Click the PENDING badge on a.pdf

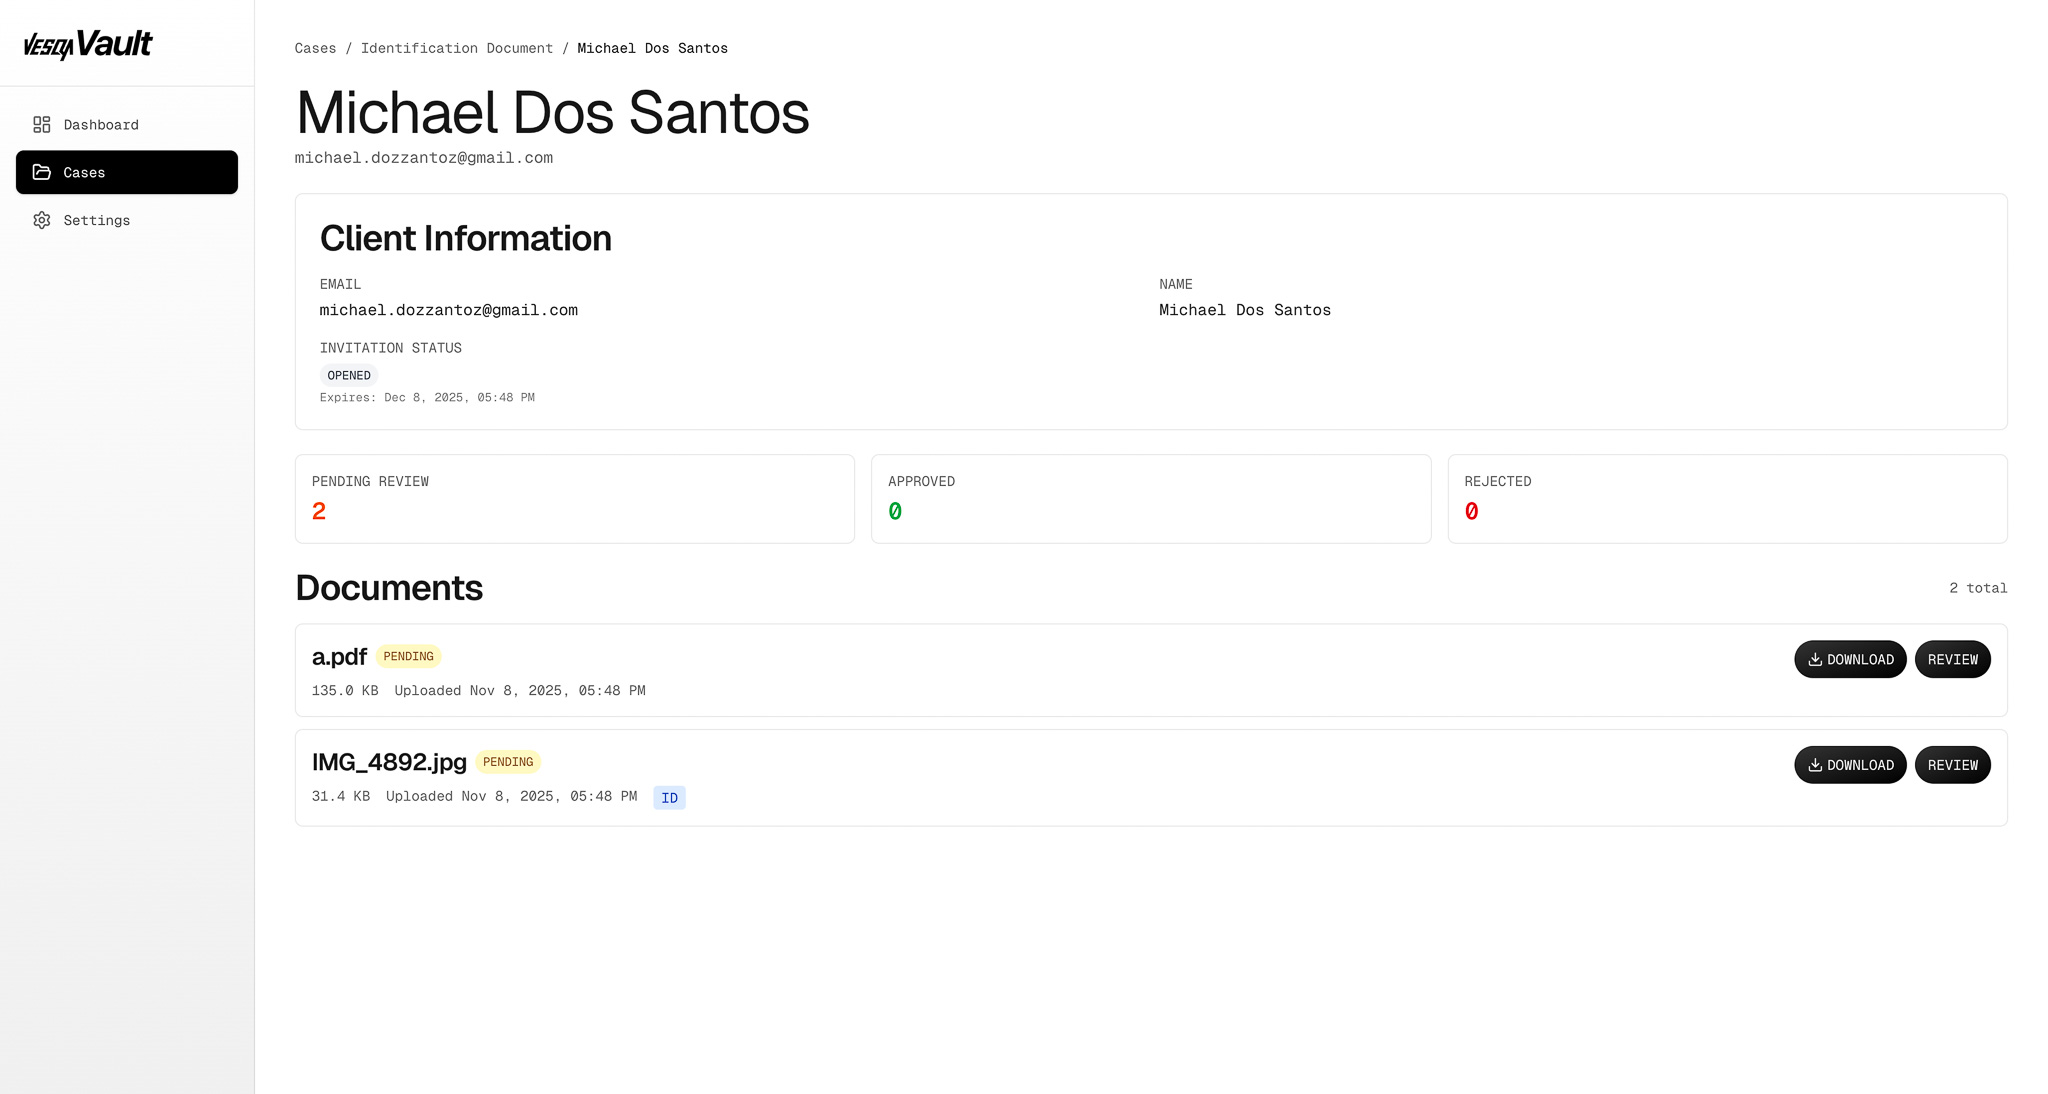click(x=408, y=657)
